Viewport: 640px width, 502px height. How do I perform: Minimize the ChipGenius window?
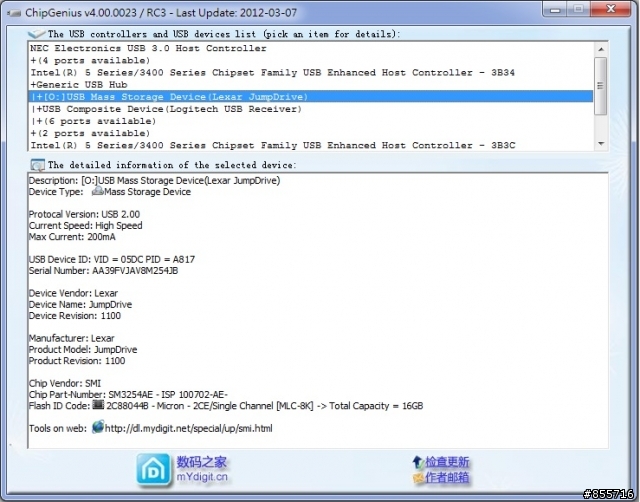(555, 9)
